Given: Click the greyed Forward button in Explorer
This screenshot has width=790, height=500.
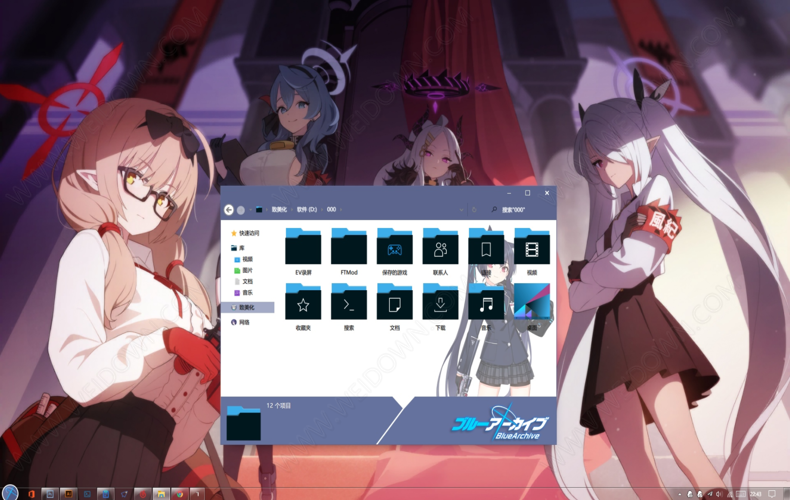Looking at the screenshot, I should pos(241,210).
